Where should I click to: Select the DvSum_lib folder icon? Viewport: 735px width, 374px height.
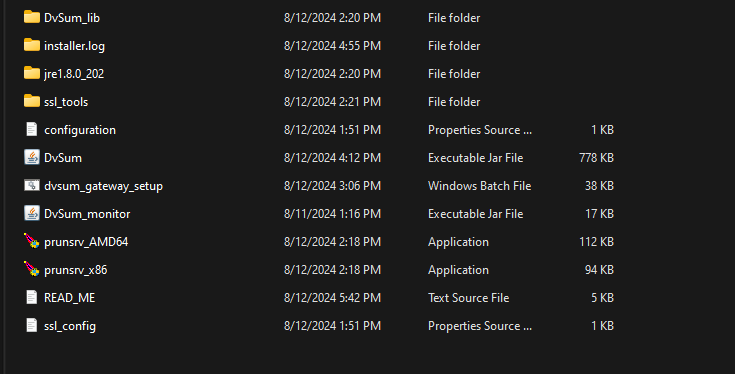[31, 17]
